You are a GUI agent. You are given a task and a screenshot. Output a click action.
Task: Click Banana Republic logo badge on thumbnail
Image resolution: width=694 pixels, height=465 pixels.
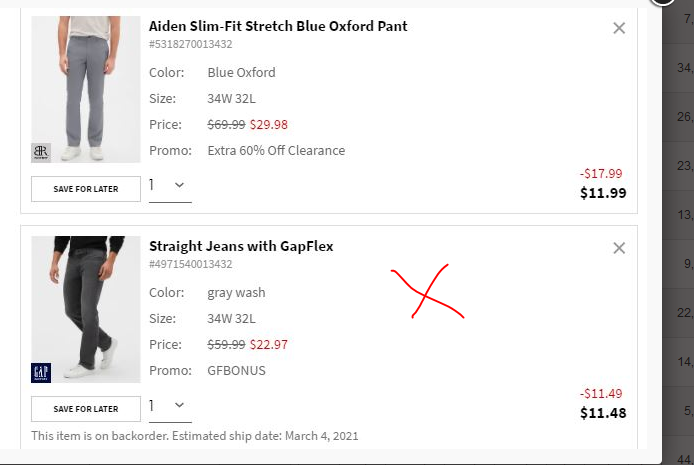(40, 152)
